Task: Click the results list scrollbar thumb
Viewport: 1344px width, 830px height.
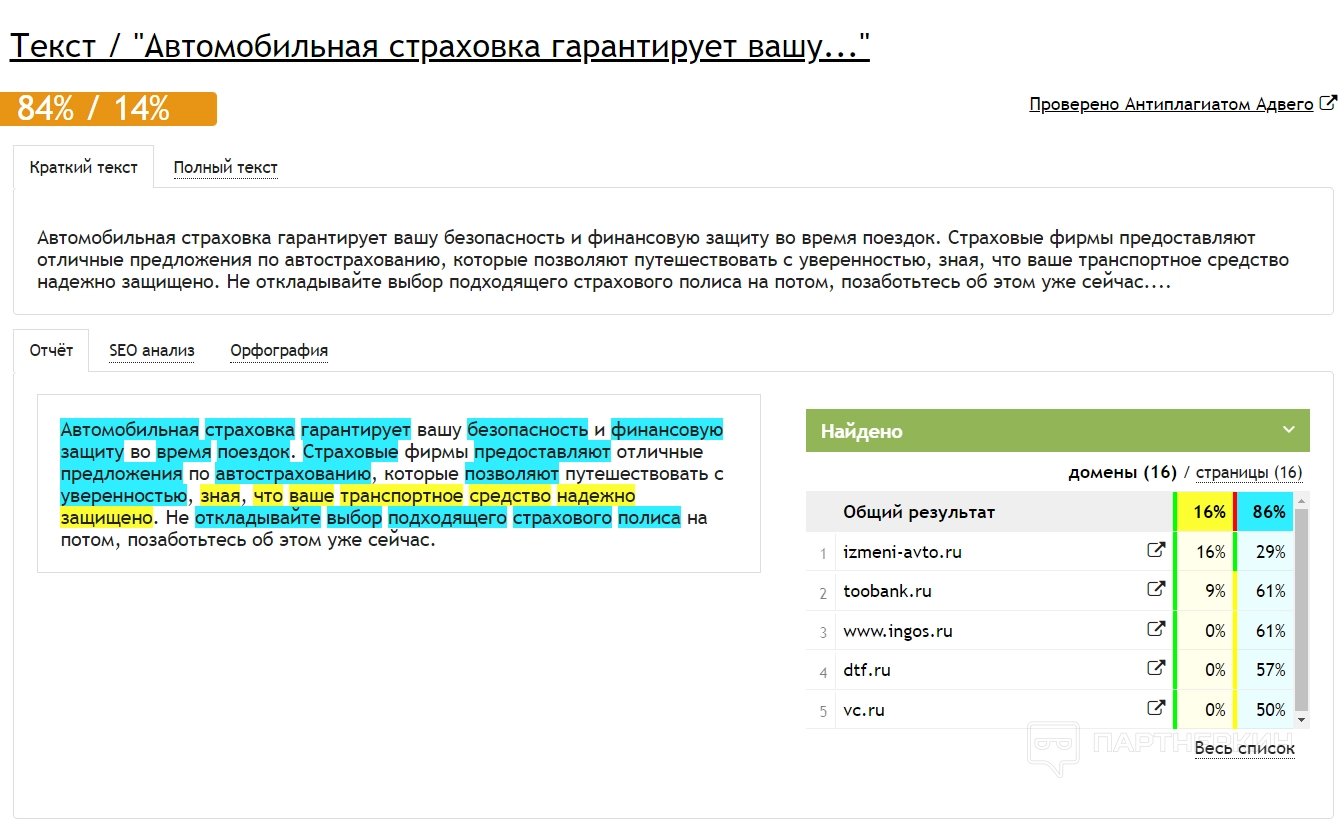Action: coord(1302,610)
